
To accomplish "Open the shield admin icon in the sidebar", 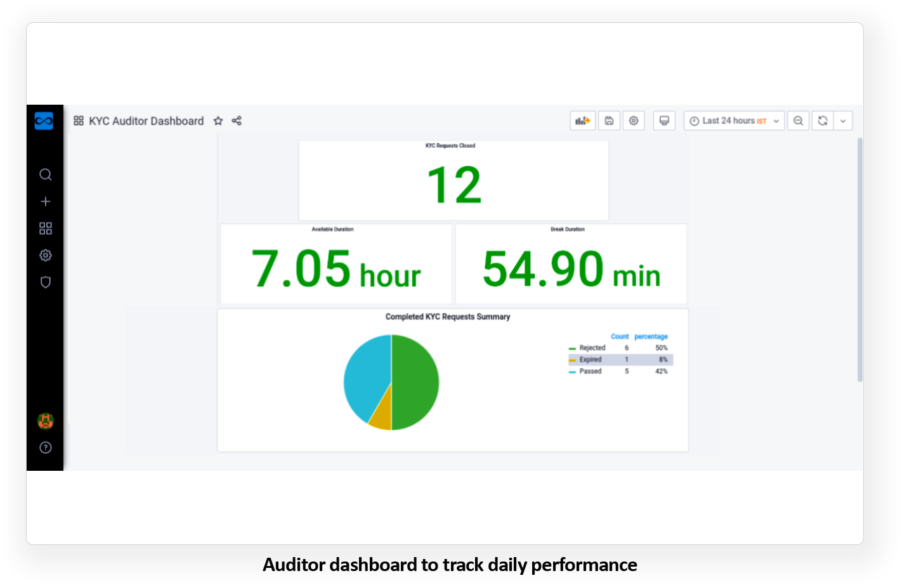I will (x=45, y=282).
